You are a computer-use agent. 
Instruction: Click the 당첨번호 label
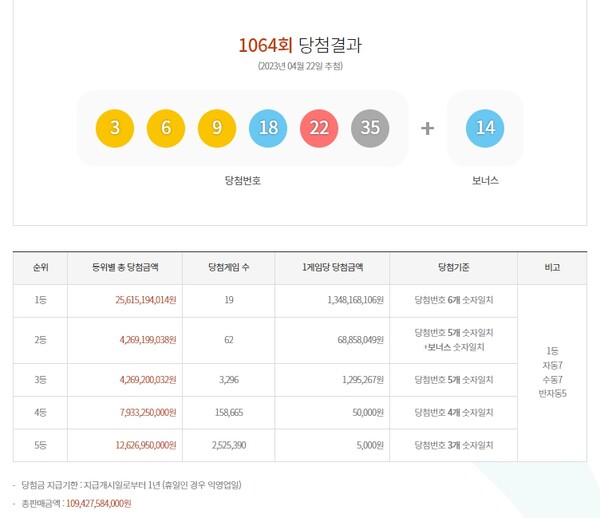[243, 181]
